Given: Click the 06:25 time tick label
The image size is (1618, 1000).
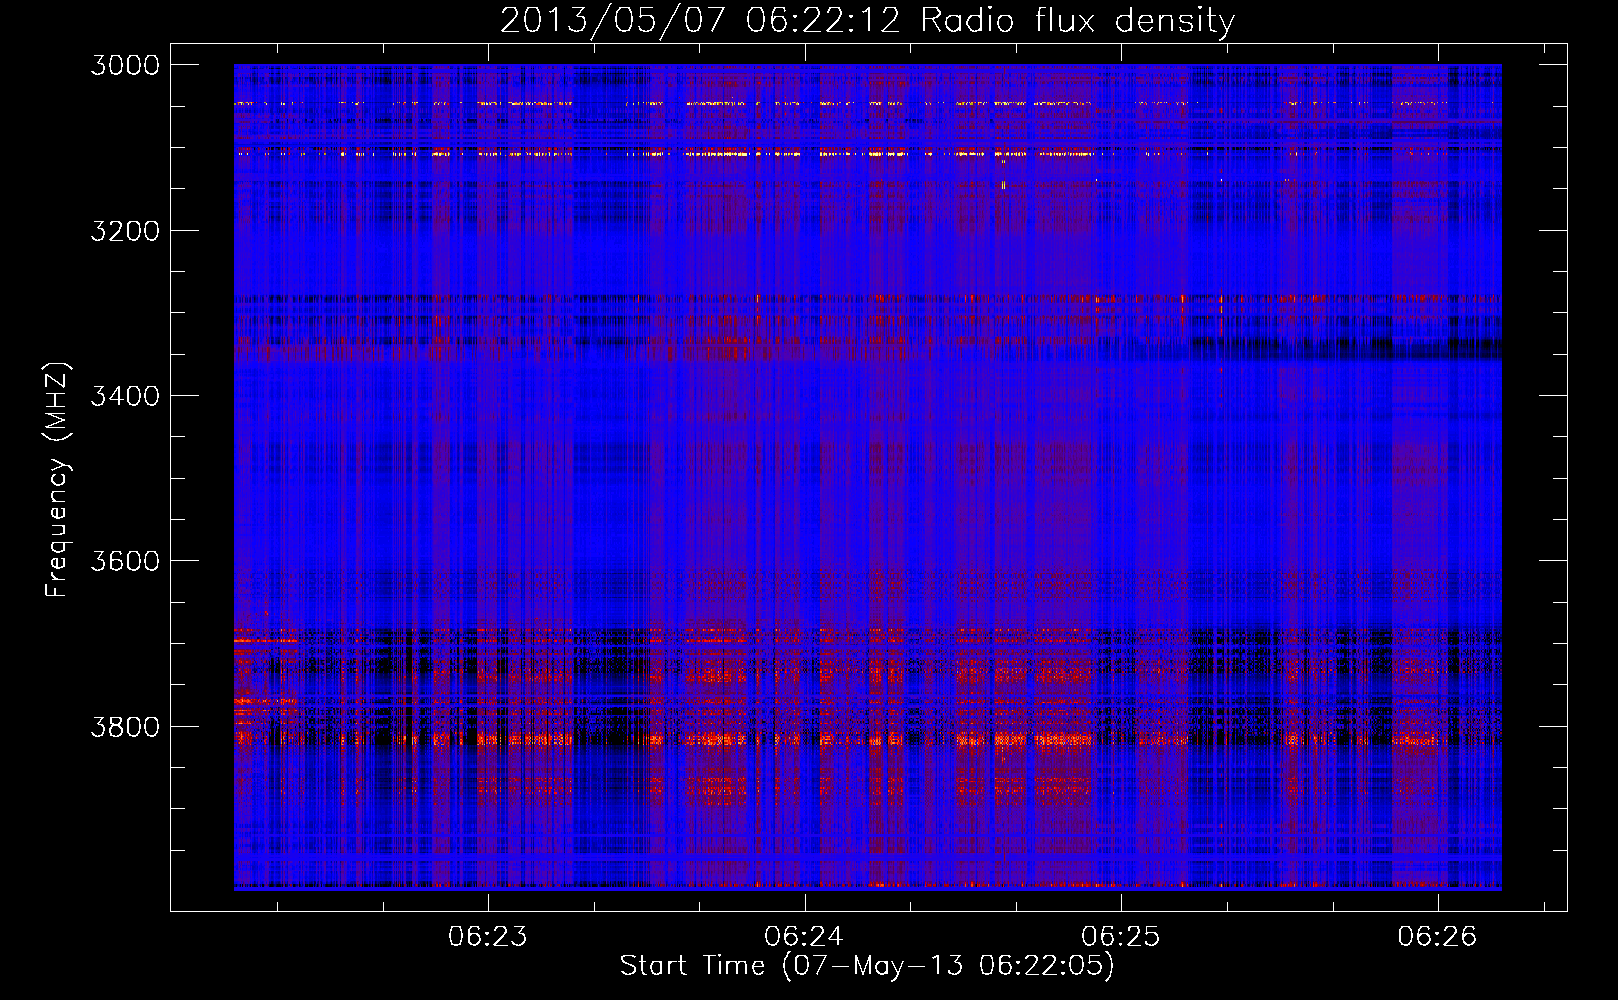Looking at the screenshot, I should [1121, 936].
